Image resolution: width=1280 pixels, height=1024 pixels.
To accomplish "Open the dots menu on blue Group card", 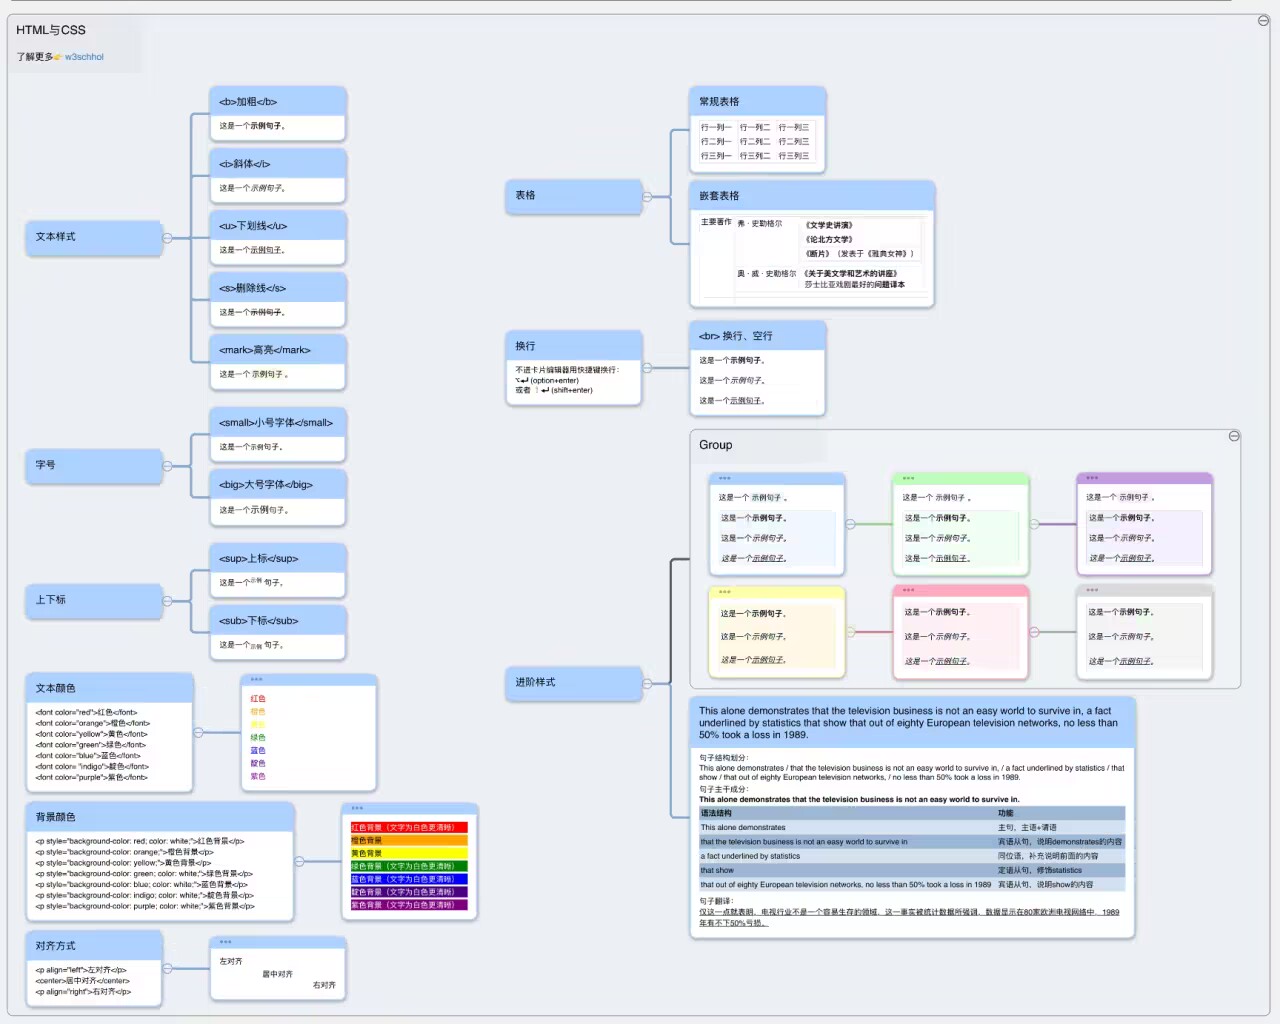I will pos(725,478).
